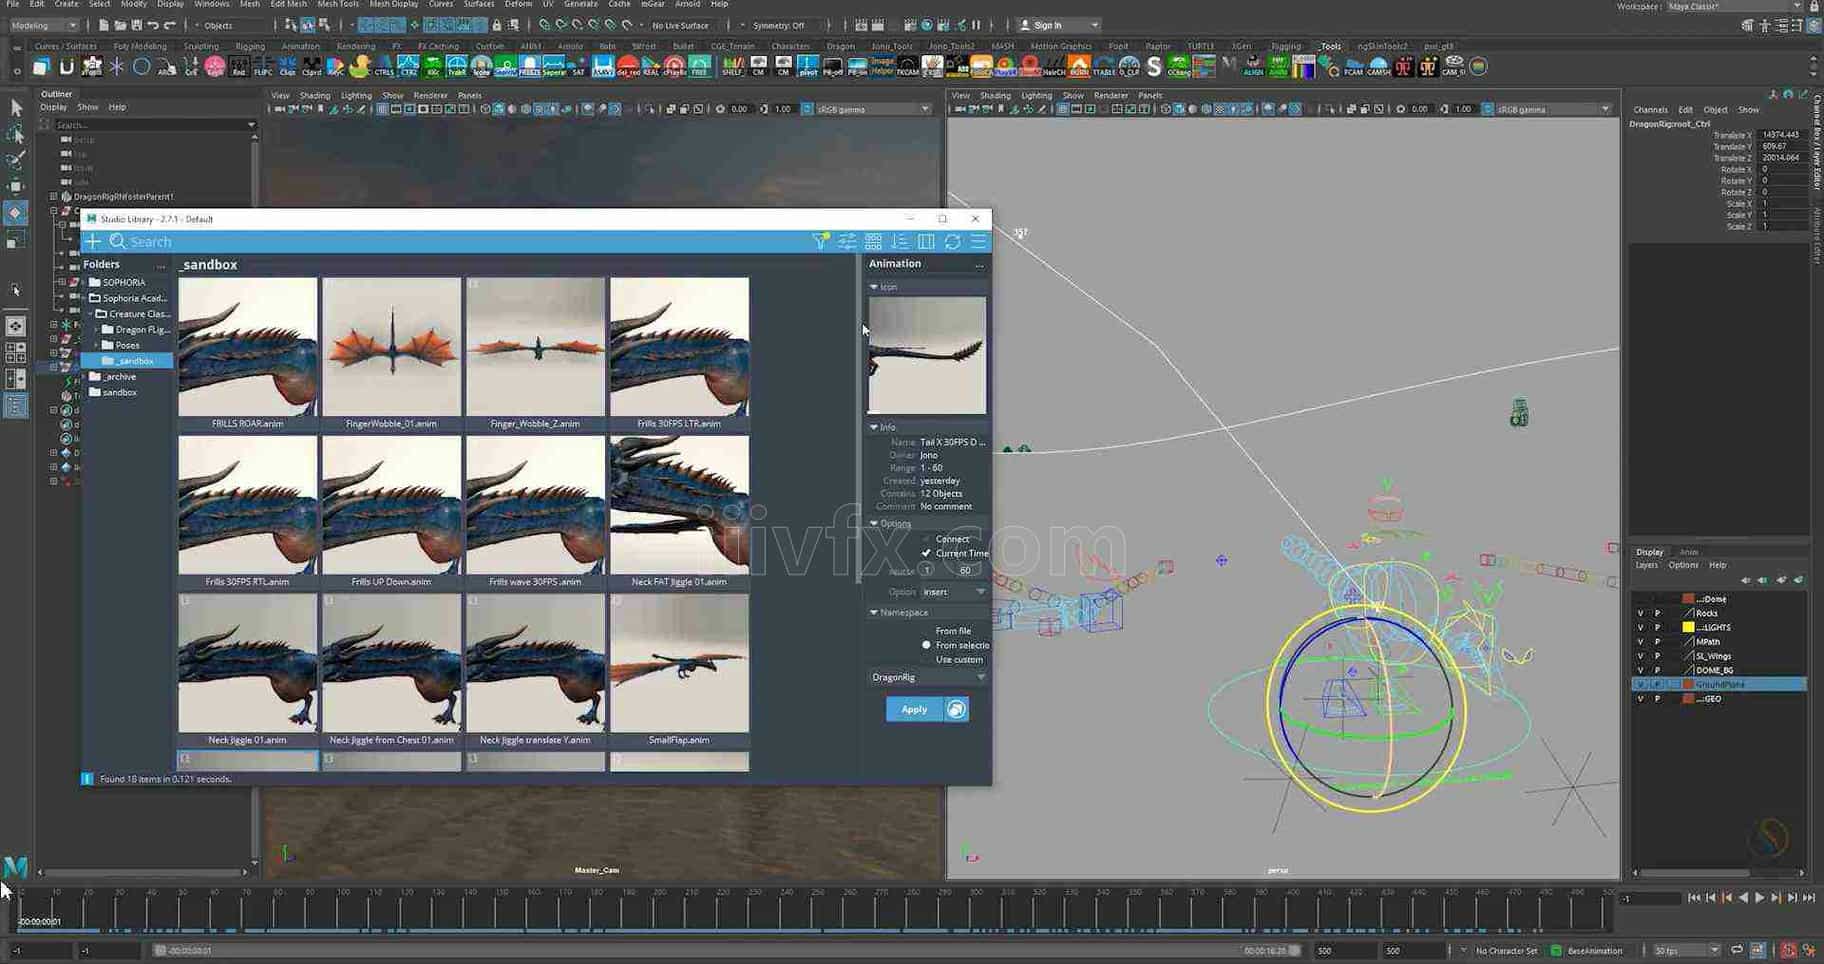
Task: Click the Search field in Studio Library
Action: tap(460, 241)
